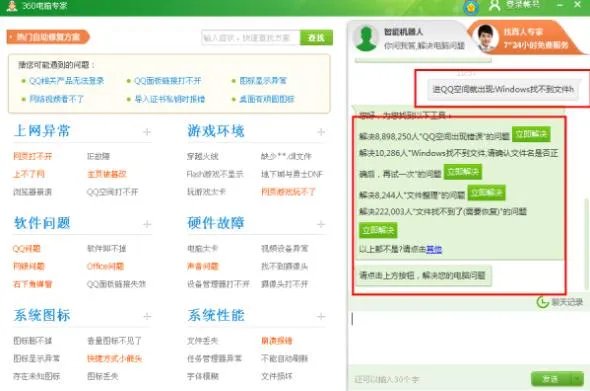The height and width of the screenshot is (391, 590).
Task: Select 主页被篡改 issue
Action: click(106, 174)
